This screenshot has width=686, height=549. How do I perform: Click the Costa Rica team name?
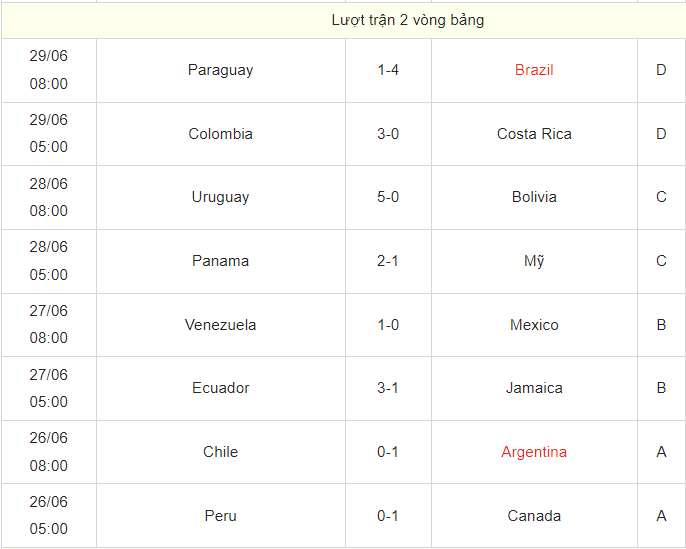pyautogui.click(x=534, y=134)
